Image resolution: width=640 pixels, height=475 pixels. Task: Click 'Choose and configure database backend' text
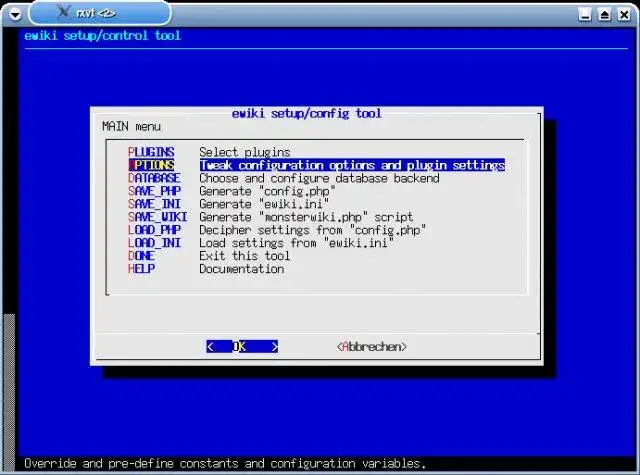click(x=319, y=178)
